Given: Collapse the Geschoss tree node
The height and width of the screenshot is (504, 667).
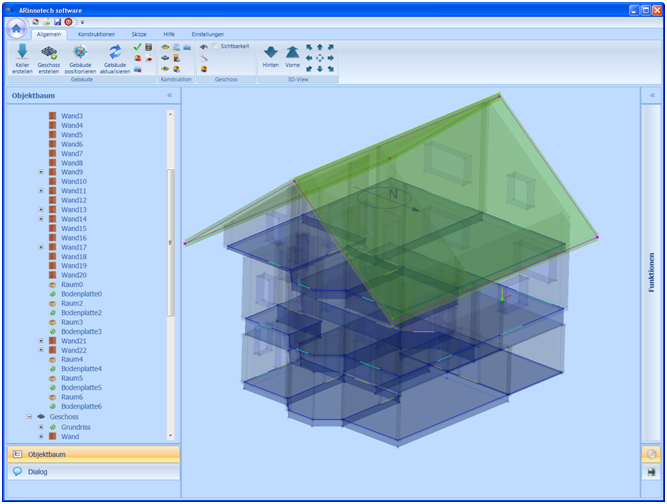Looking at the screenshot, I should [x=28, y=417].
